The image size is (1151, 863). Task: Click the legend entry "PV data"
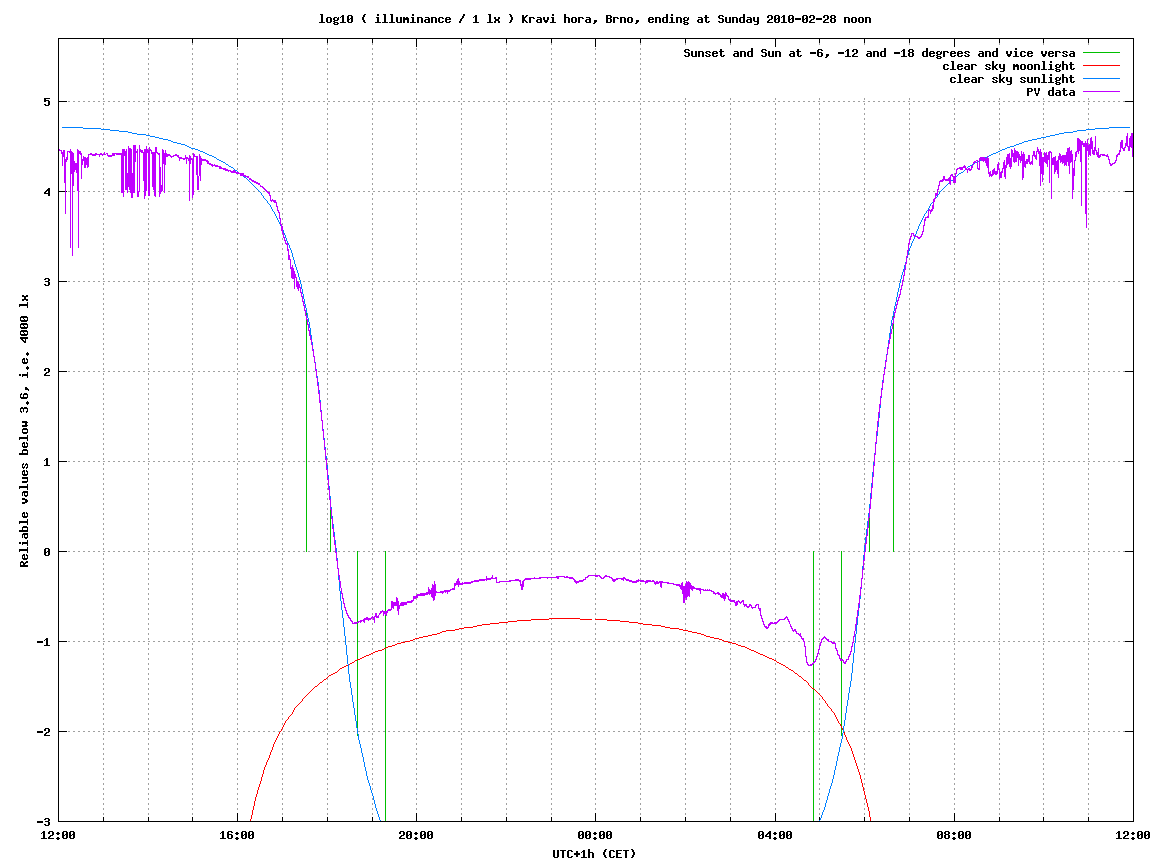[1050, 92]
